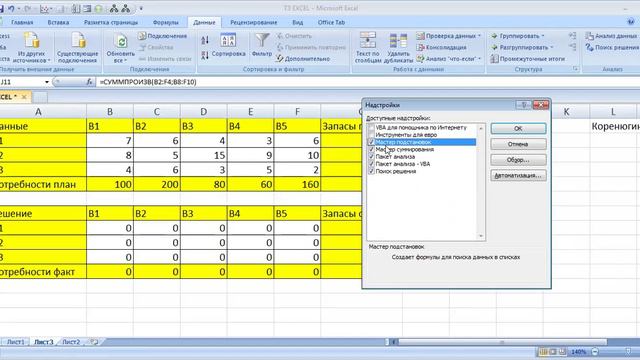Viewport: 640px width, 360px height.
Task: Click 'Промежуточные итоги' in the ribbon
Action: pyautogui.click(x=528, y=59)
